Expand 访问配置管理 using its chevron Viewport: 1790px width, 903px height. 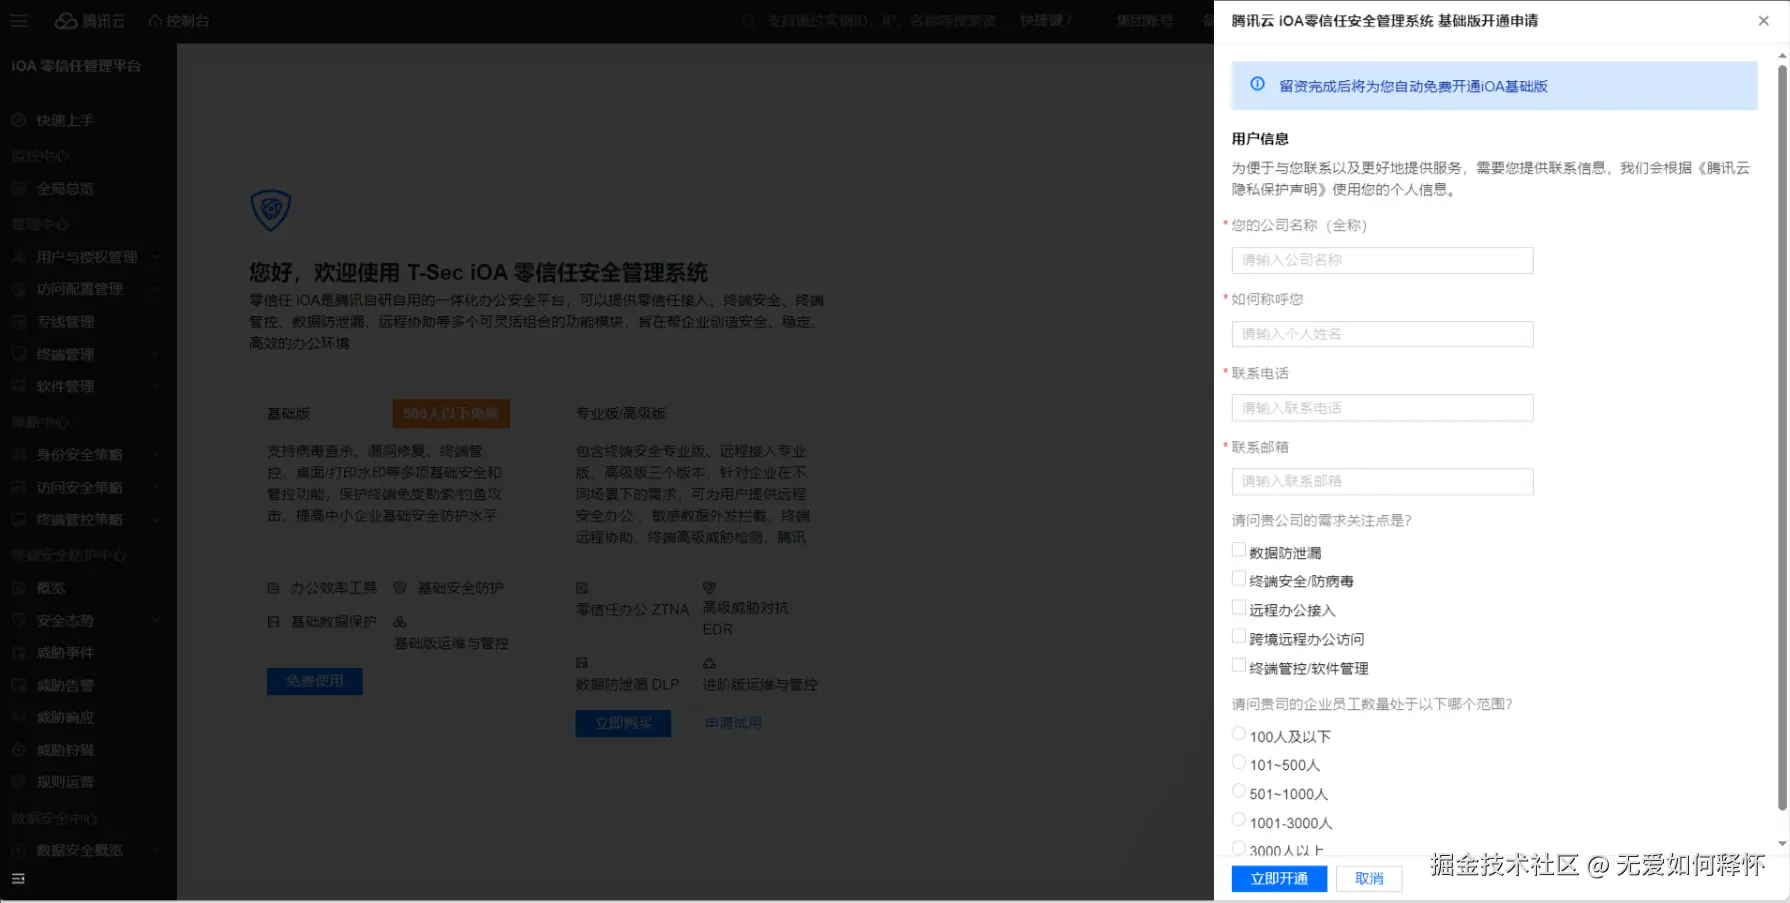click(155, 289)
